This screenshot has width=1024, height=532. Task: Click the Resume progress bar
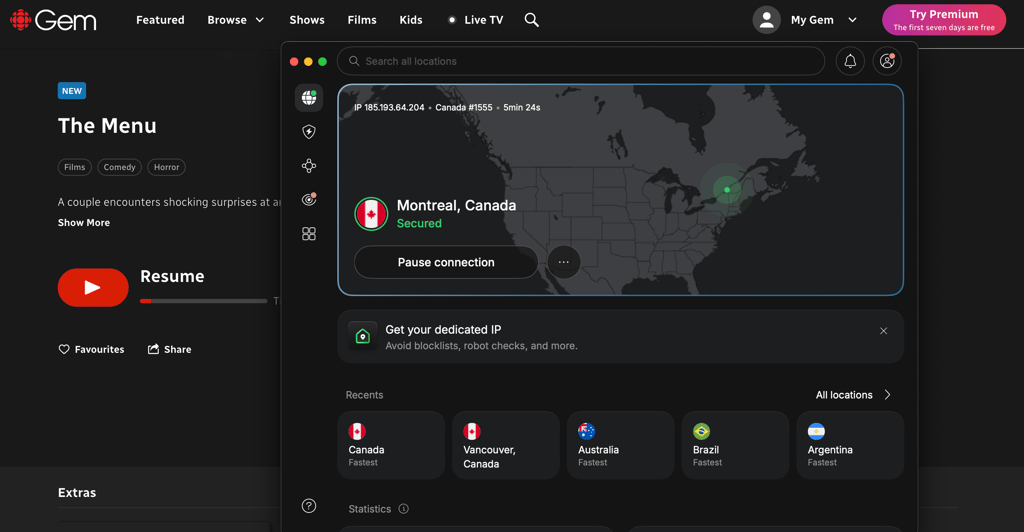coord(204,301)
